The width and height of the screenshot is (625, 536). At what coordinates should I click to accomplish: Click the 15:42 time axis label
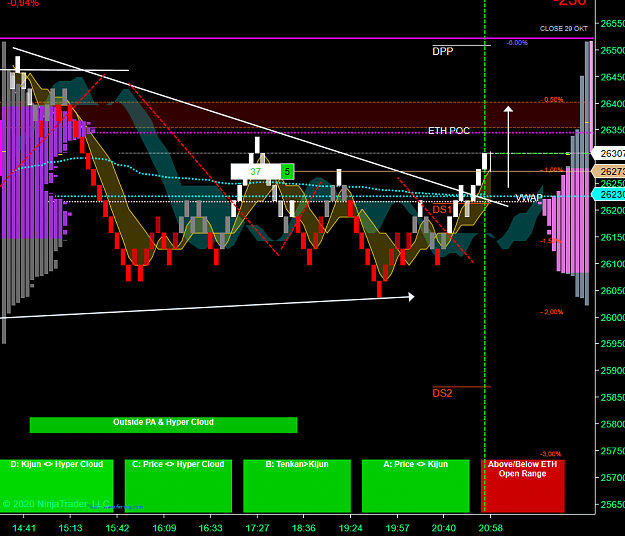coord(117,528)
